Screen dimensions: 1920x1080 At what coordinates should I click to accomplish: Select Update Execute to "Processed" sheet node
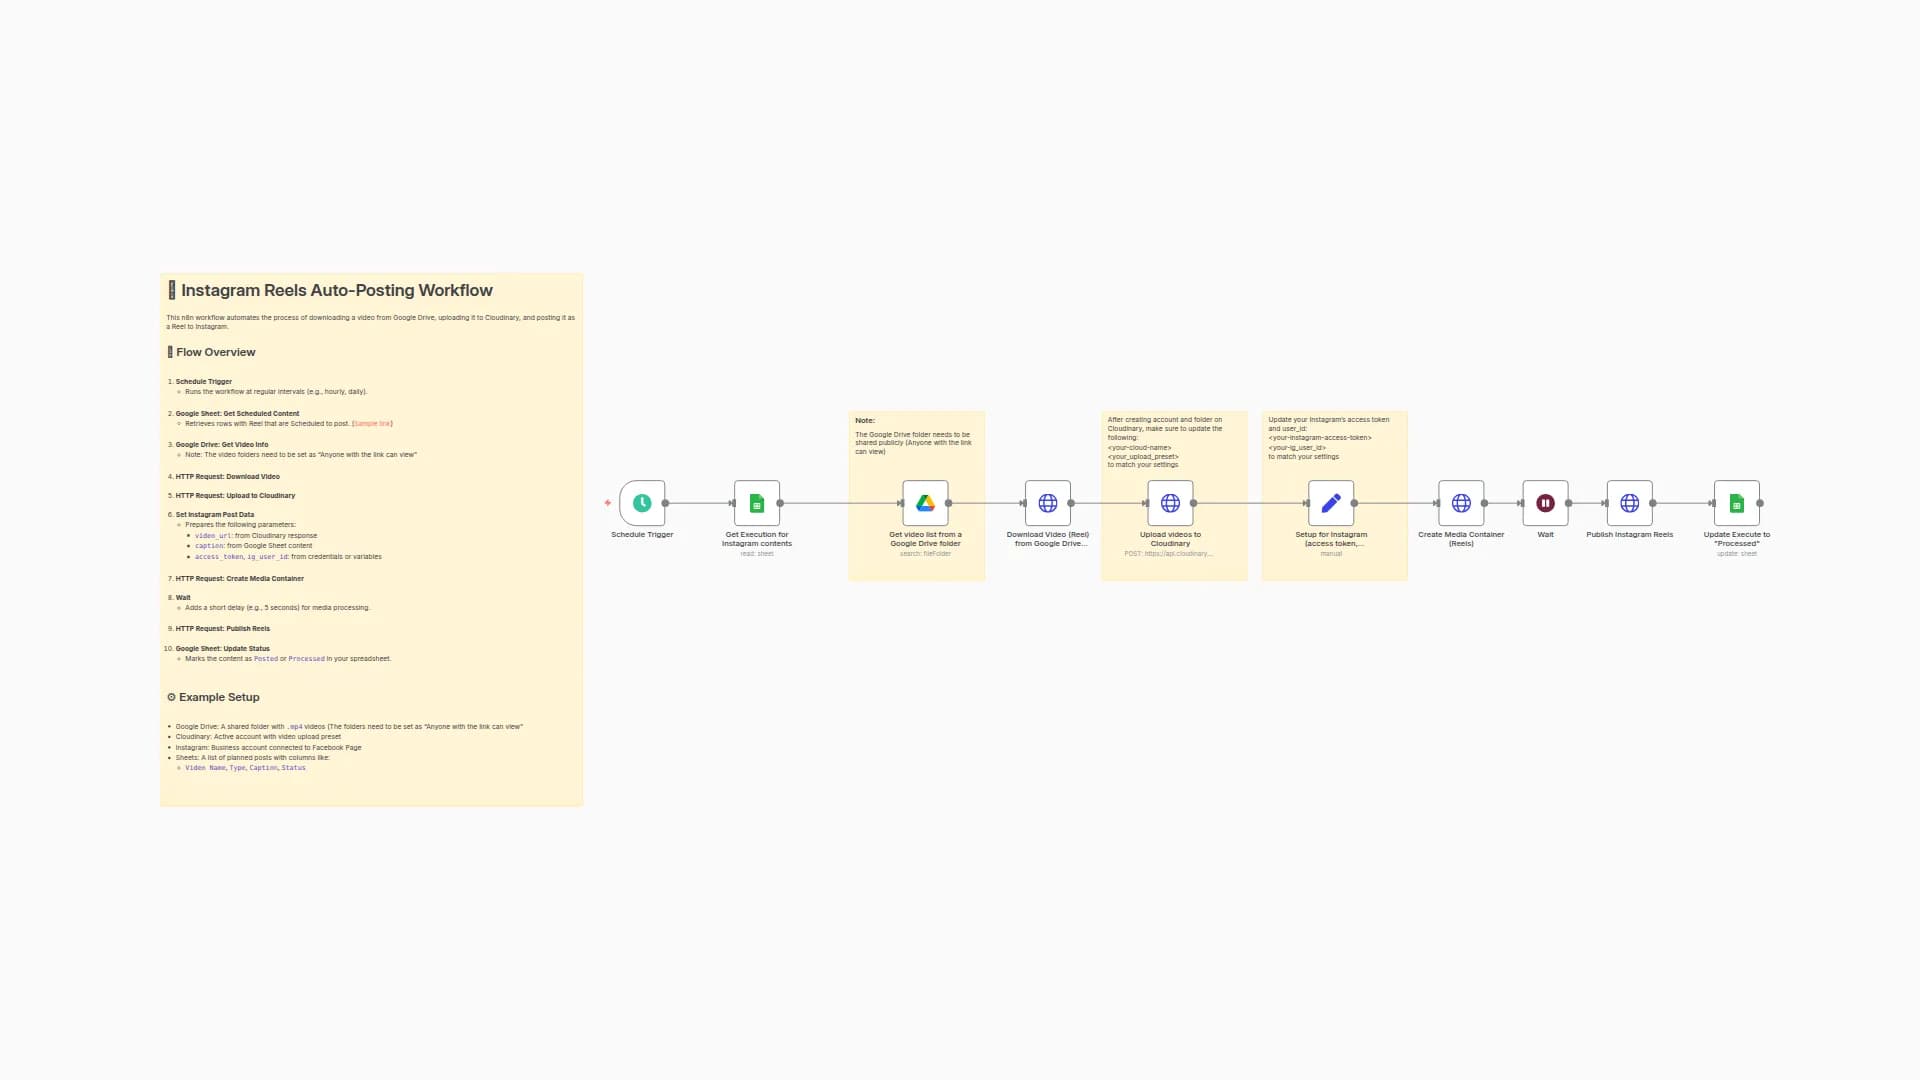click(1737, 503)
